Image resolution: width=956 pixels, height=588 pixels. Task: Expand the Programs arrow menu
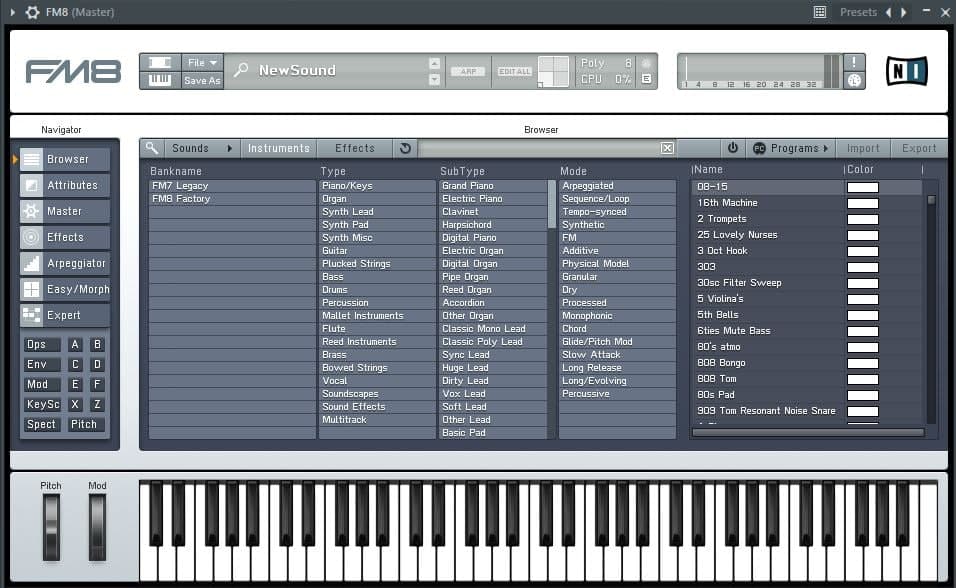(826, 148)
